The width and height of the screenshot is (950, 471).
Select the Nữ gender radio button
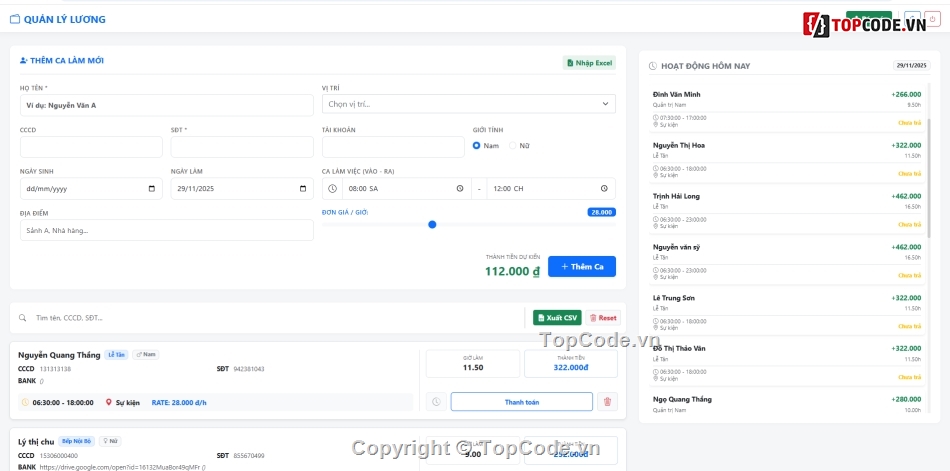513,146
